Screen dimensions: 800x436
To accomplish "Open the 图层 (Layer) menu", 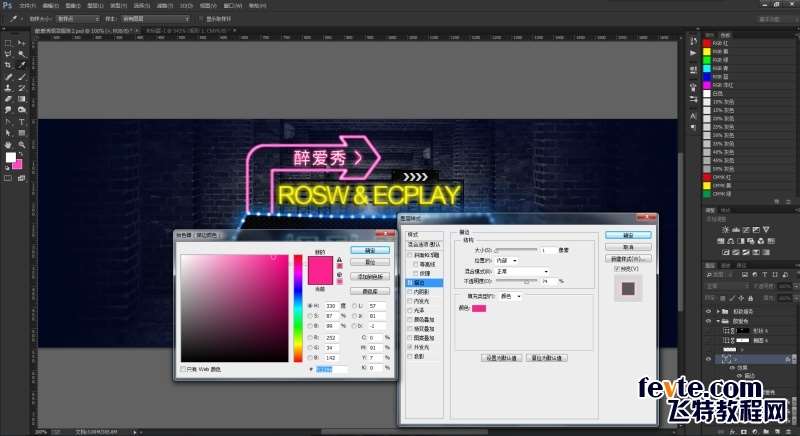I will point(95,6).
